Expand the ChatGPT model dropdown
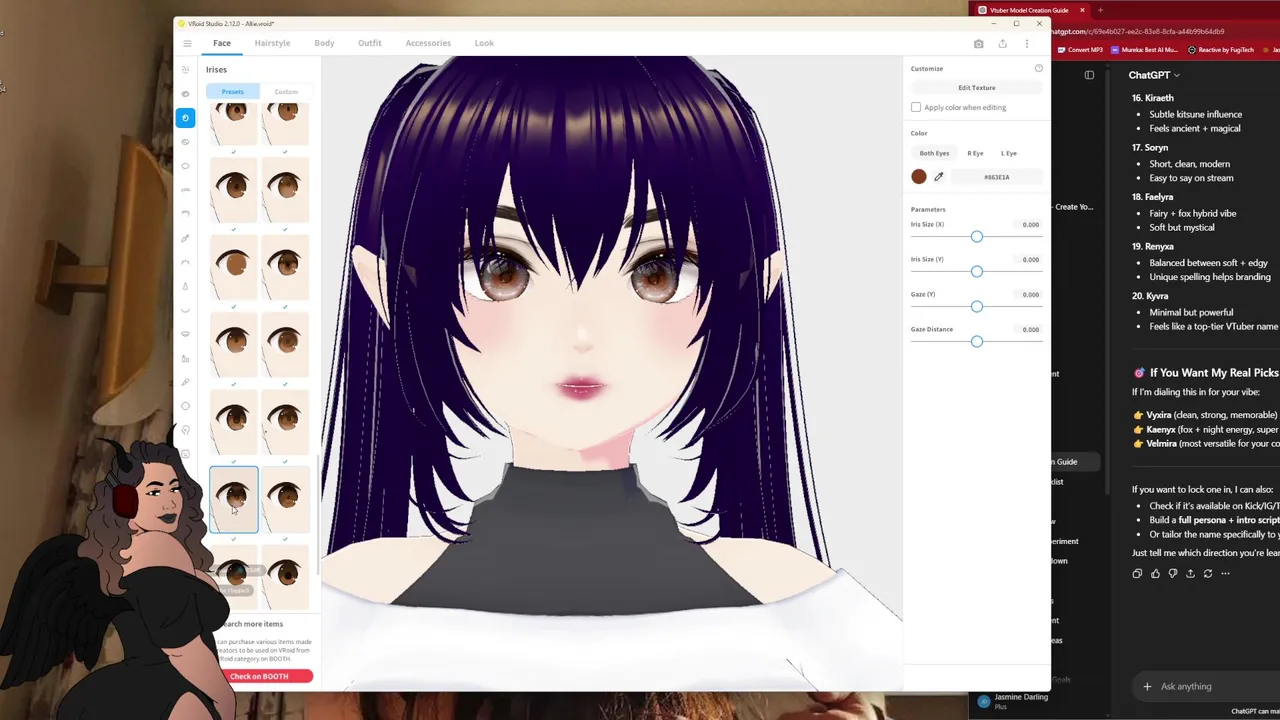 click(1154, 75)
